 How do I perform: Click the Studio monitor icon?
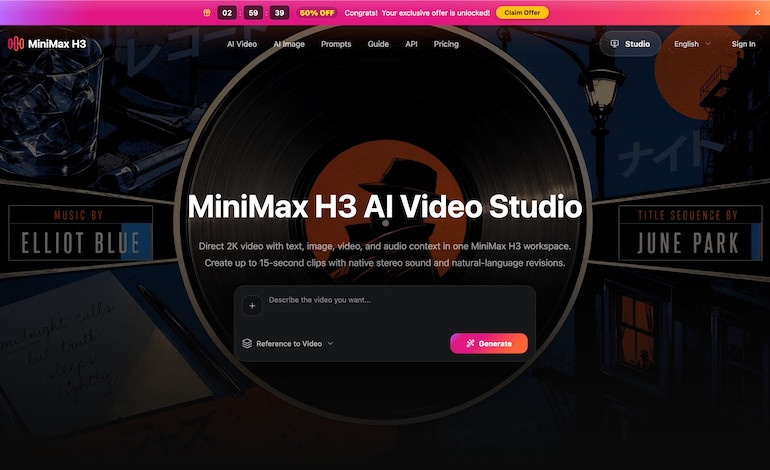614,44
